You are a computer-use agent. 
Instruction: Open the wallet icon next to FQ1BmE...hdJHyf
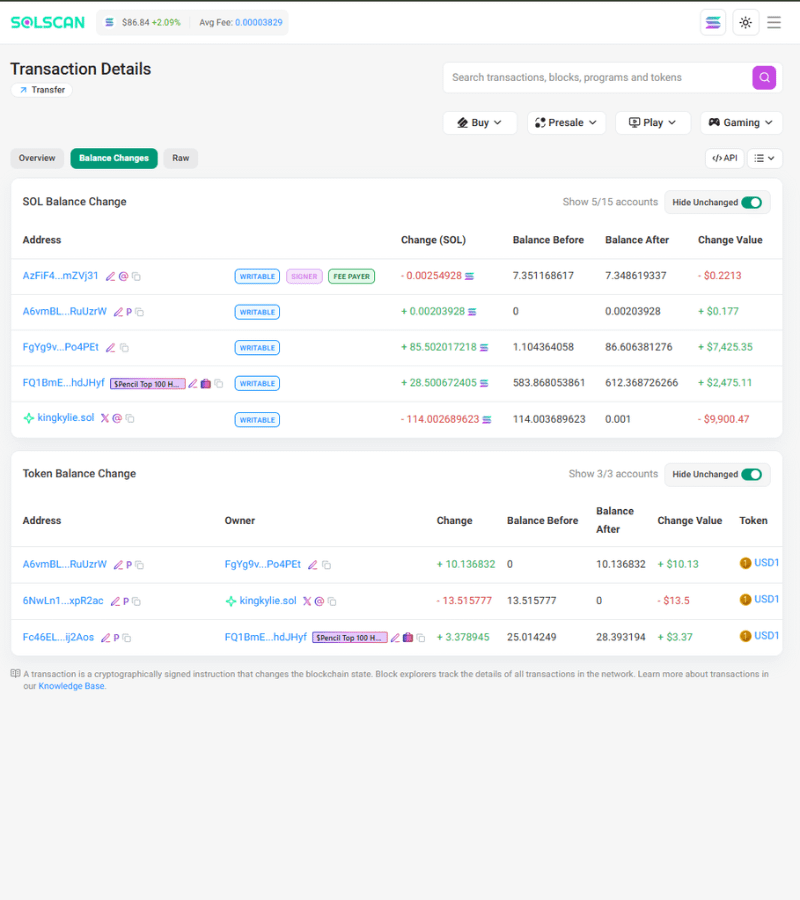(205, 383)
